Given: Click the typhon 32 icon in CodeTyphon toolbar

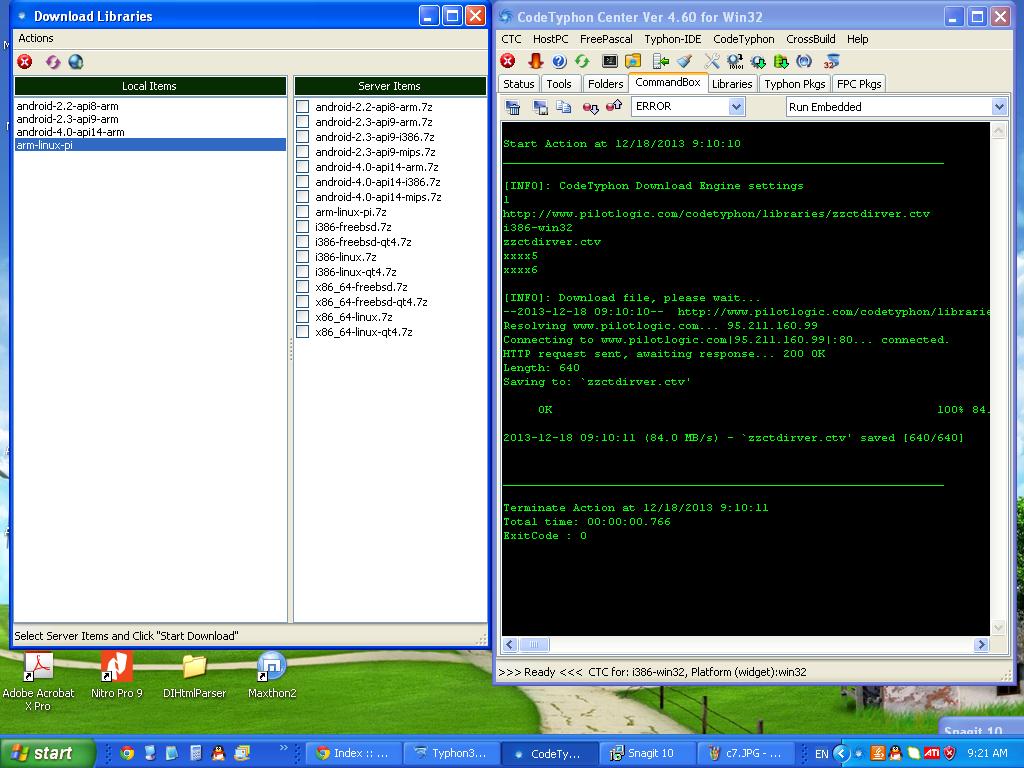Looking at the screenshot, I should [x=831, y=61].
